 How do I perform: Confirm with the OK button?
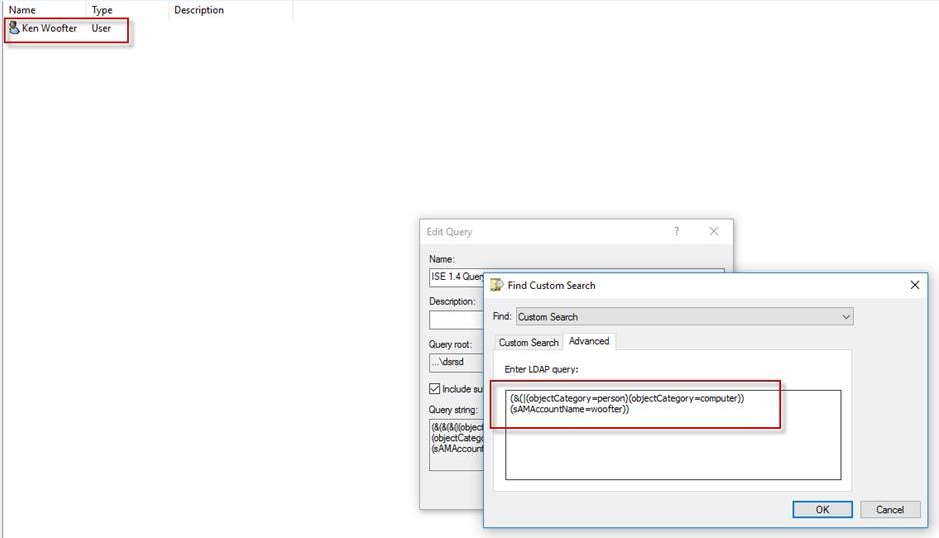point(822,509)
